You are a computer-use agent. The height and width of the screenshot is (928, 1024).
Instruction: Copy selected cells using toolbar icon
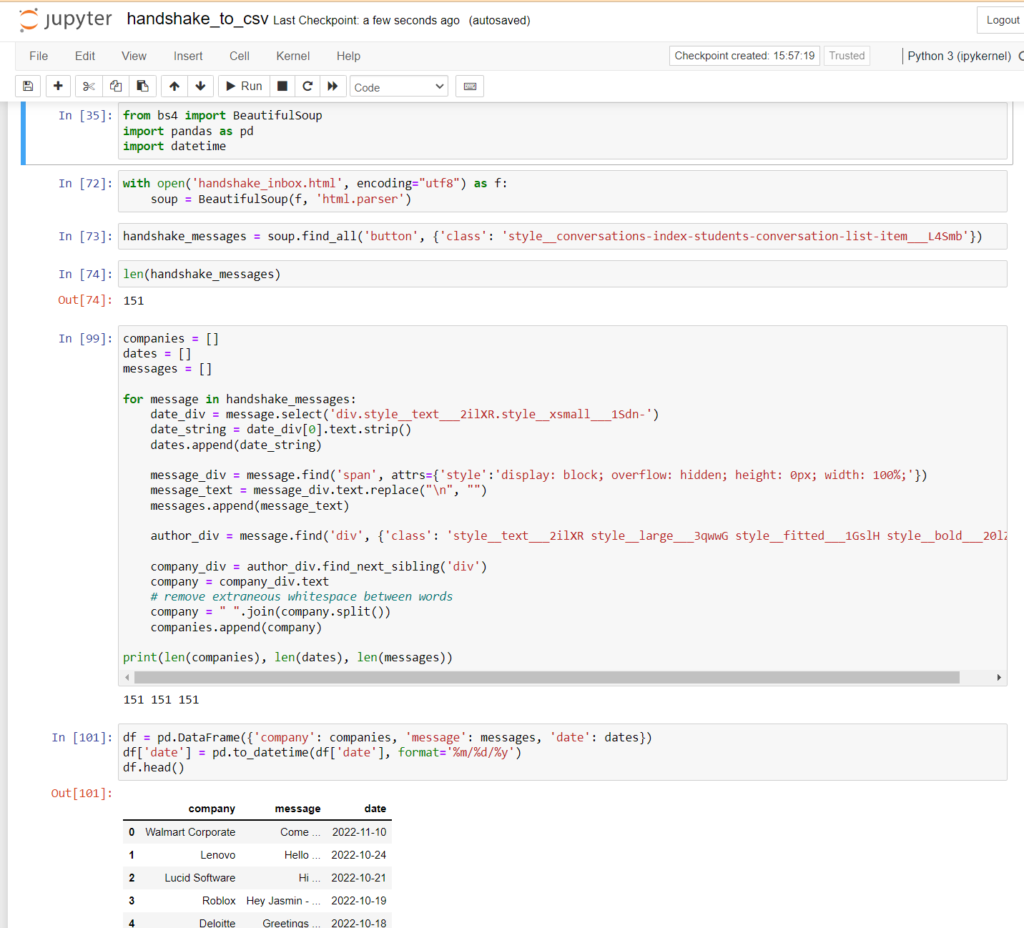coord(116,87)
